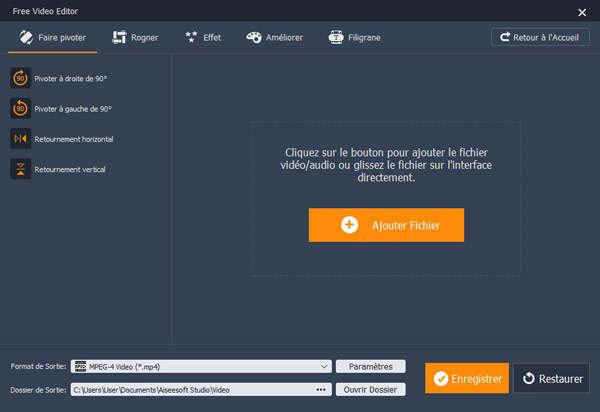Click the MPEG format icon in output field
600x412 pixels.
pos(80,366)
